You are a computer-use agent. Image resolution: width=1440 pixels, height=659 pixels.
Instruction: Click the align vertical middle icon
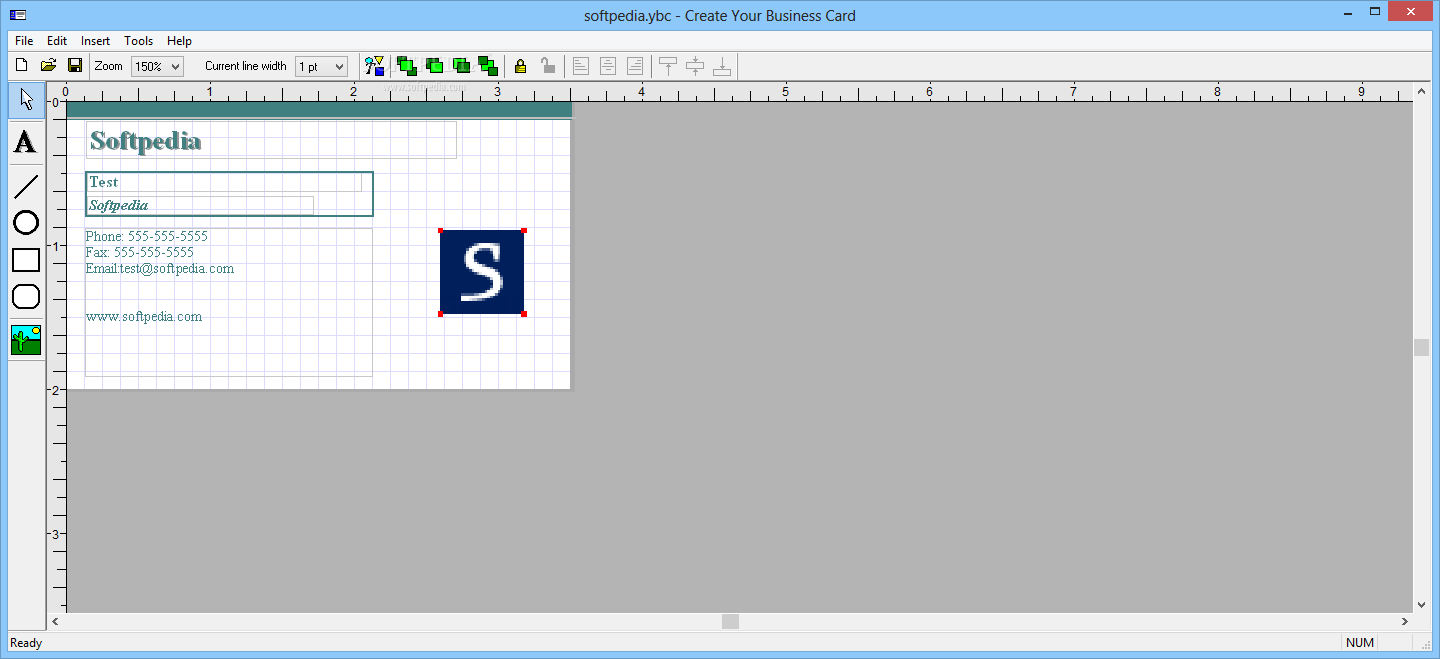[695, 66]
